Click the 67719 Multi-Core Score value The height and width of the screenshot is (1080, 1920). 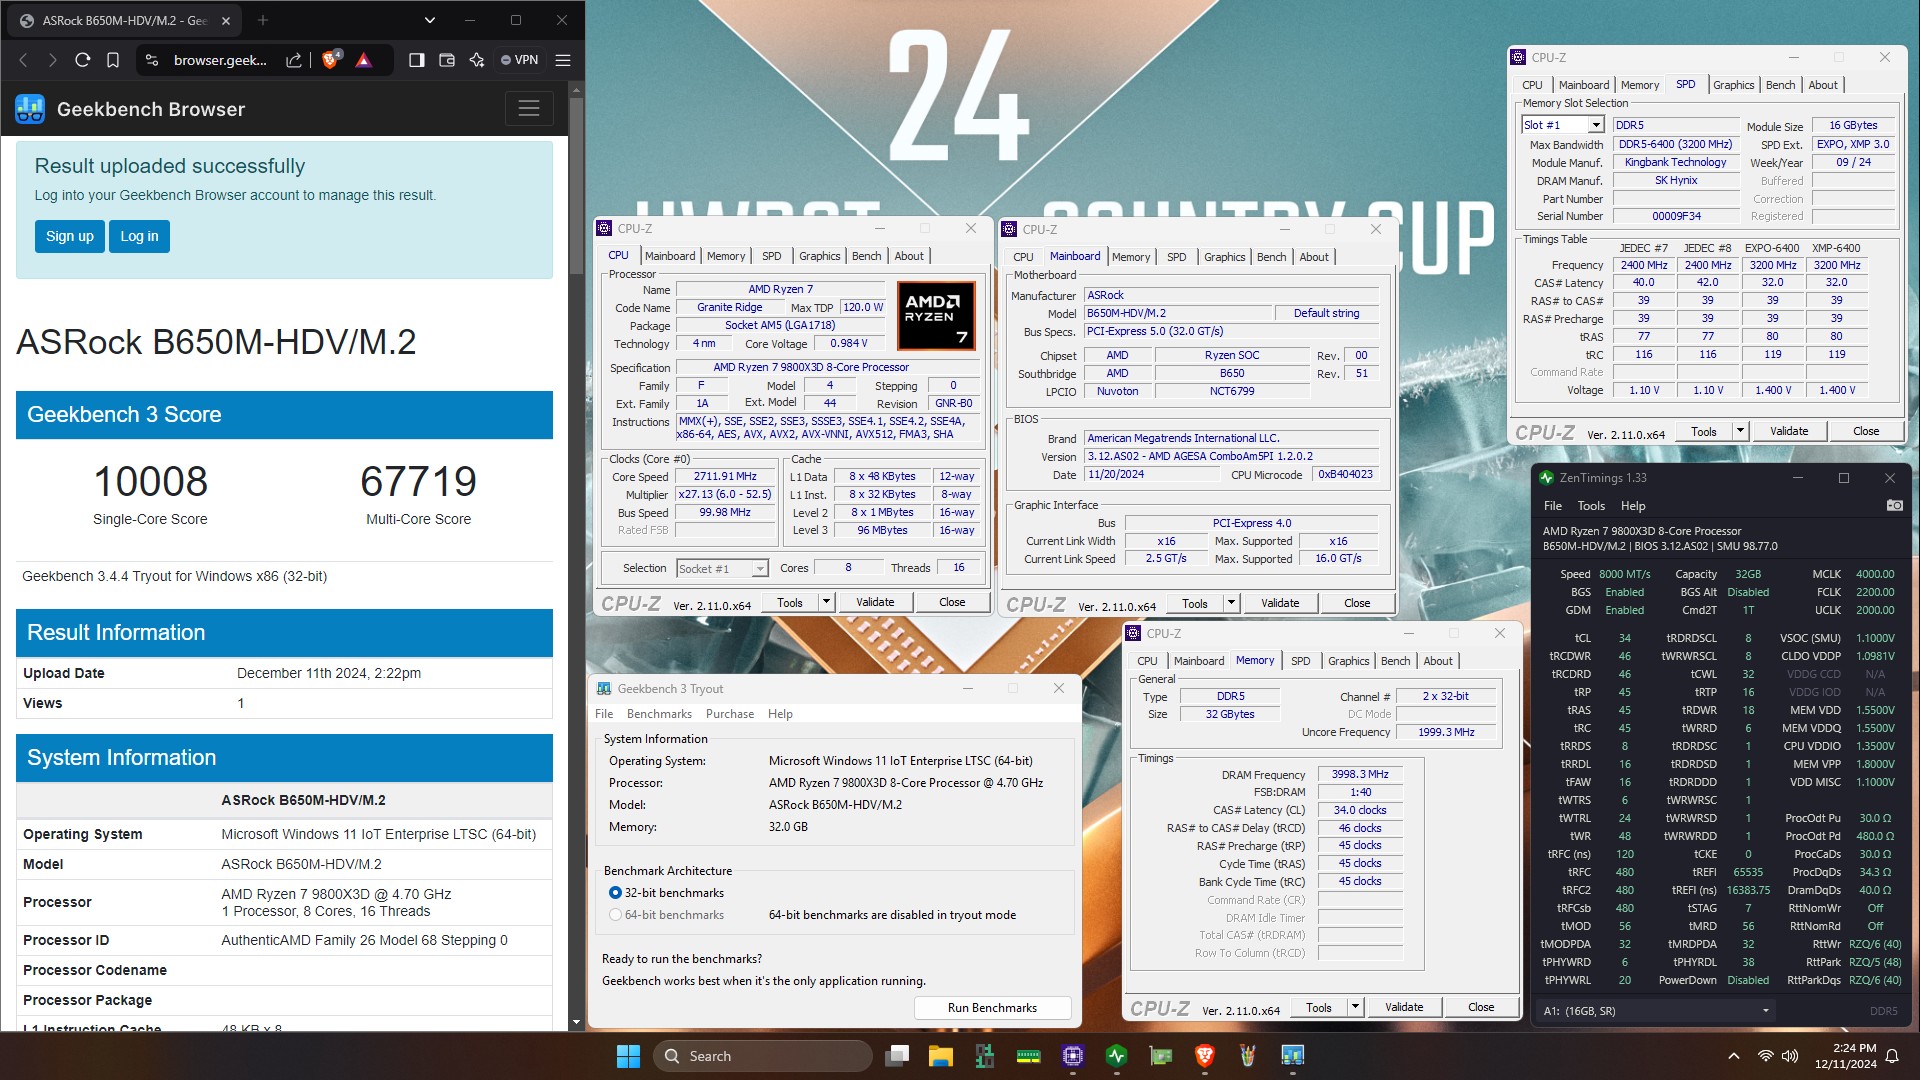pyautogui.click(x=418, y=481)
